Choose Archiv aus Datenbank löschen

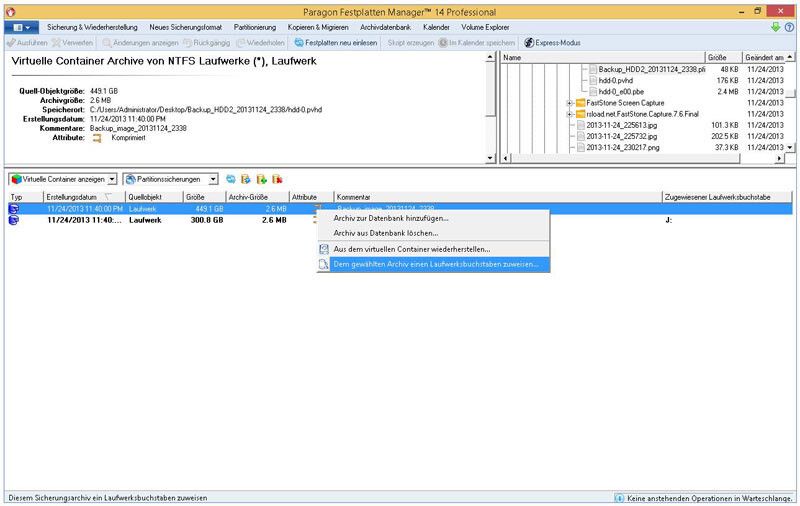[x=433, y=233]
